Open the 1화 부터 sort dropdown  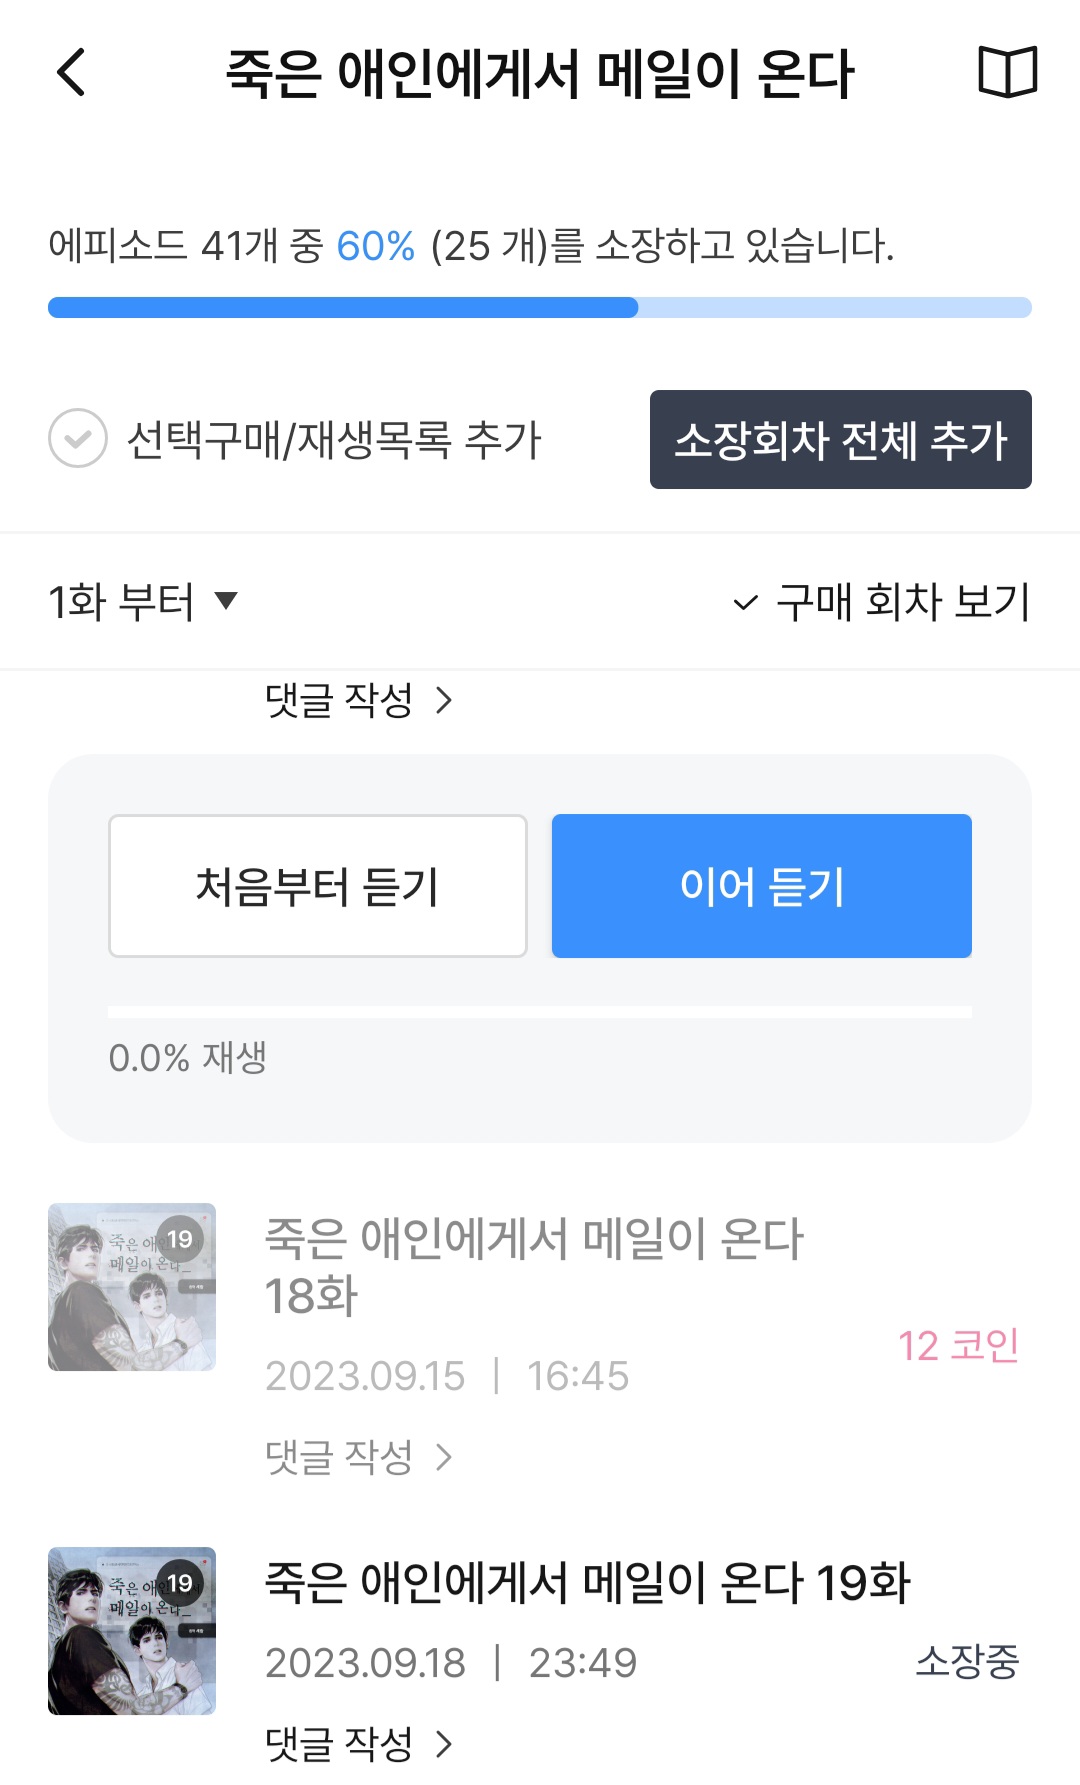click(143, 602)
